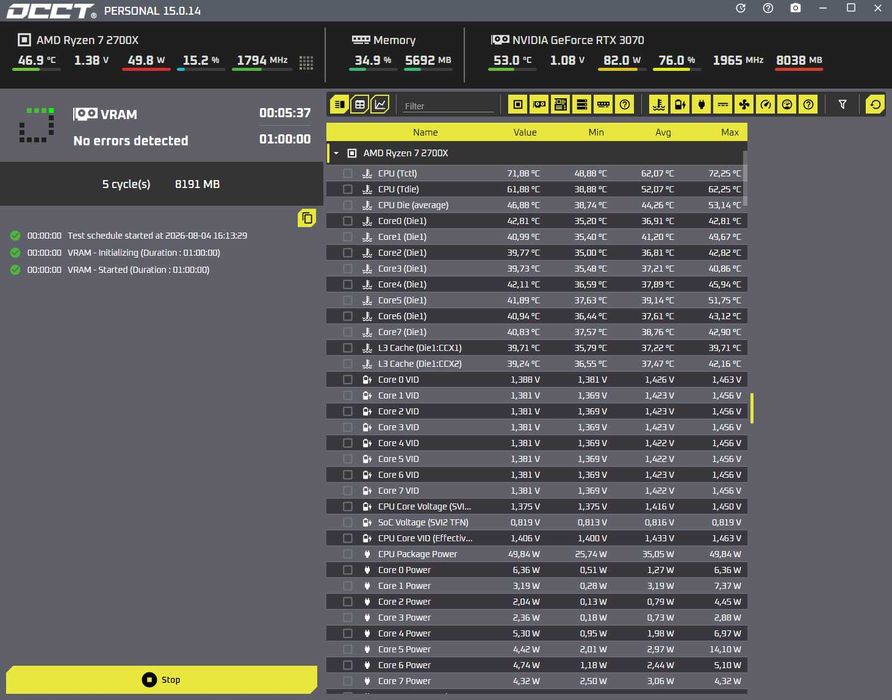892x700 pixels.
Task: Collapse the AMD Ryzen 7 2700X group
Action: (x=336, y=153)
